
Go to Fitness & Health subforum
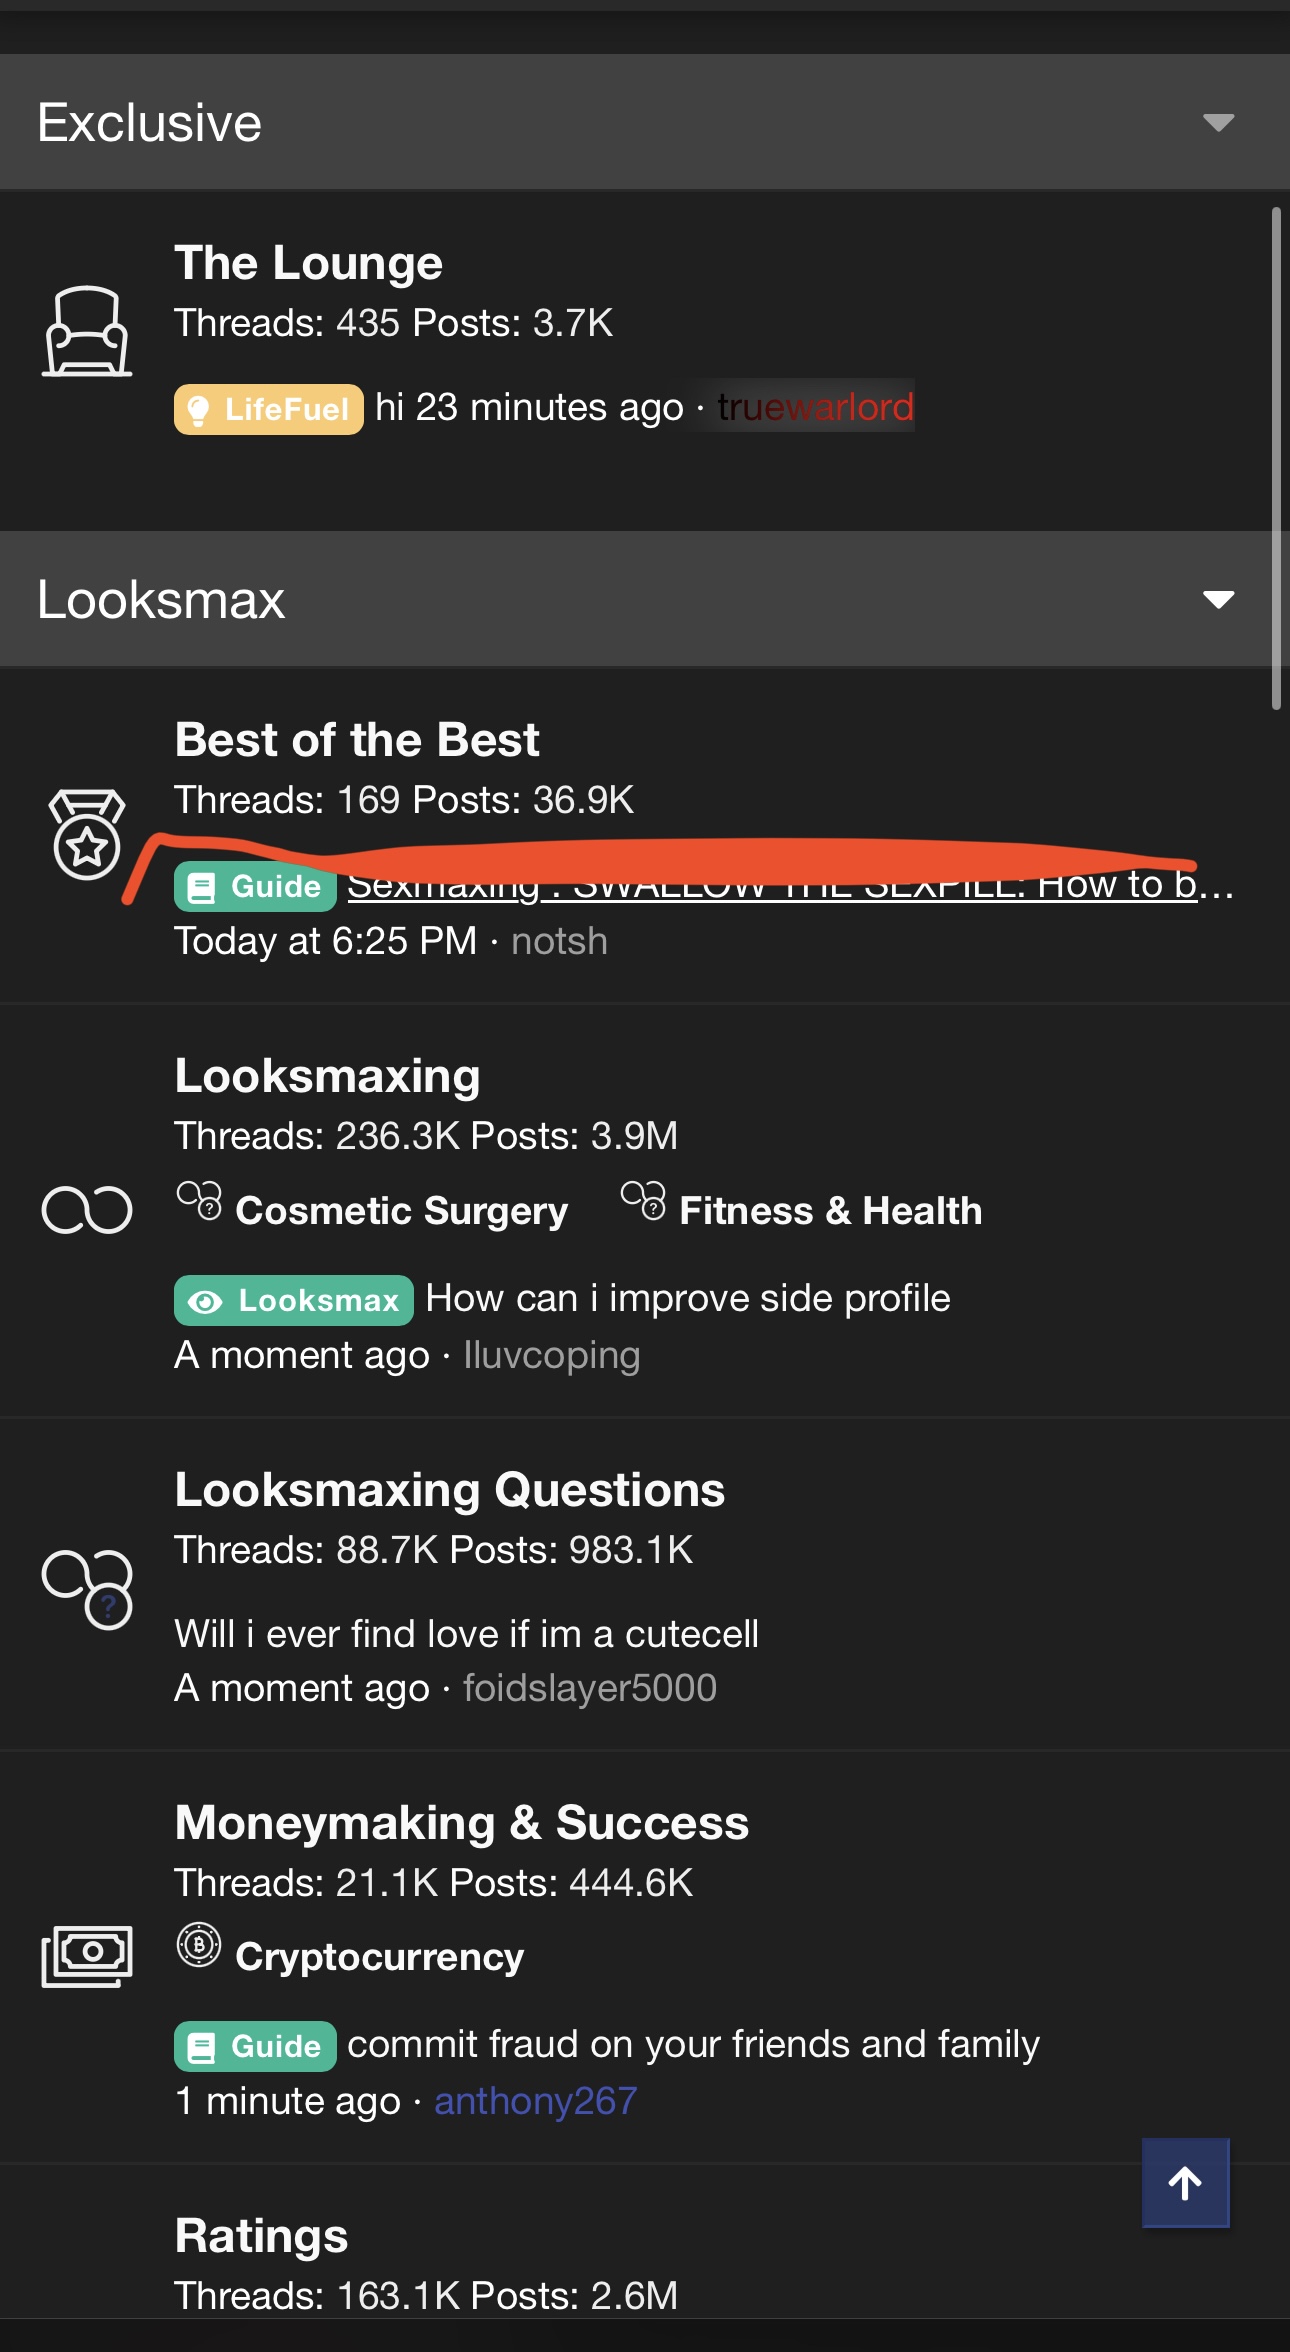tap(830, 1211)
